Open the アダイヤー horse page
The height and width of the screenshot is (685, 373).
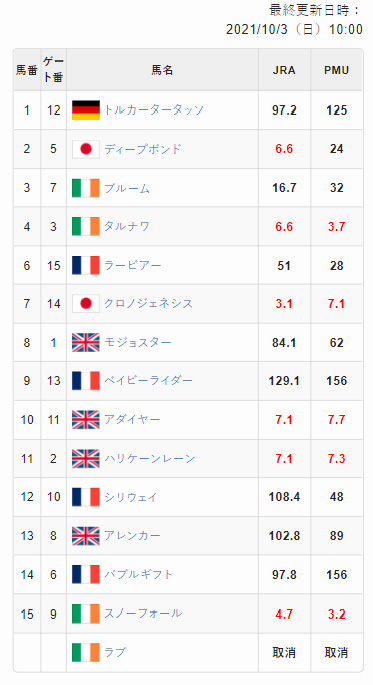(x=132, y=420)
